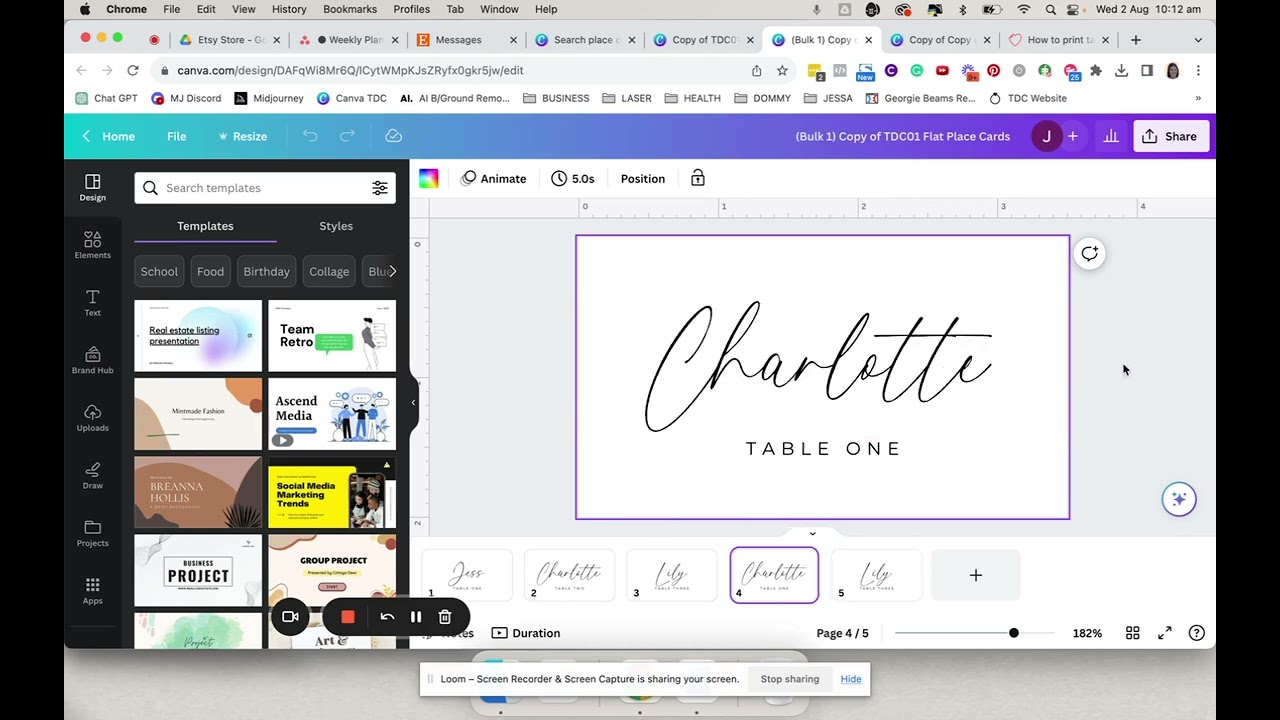
Task: Select page 5 Lily thumbnail
Action: pos(876,575)
